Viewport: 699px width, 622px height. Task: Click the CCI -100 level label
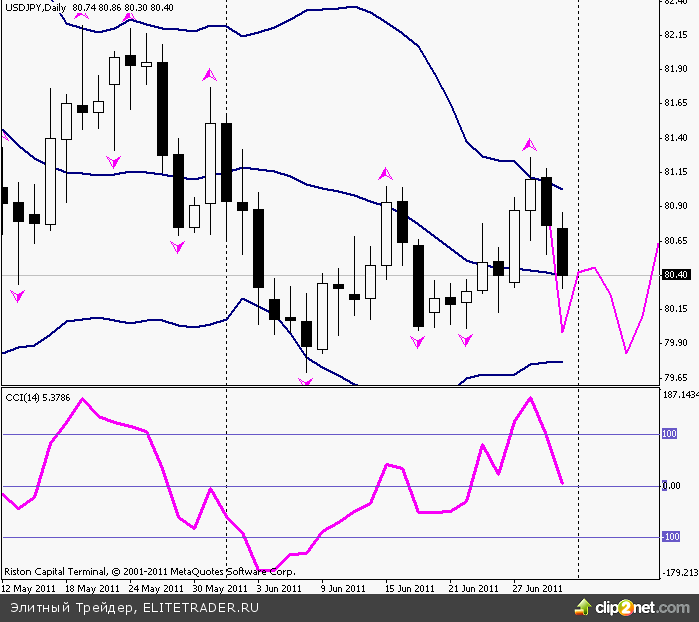coord(669,537)
